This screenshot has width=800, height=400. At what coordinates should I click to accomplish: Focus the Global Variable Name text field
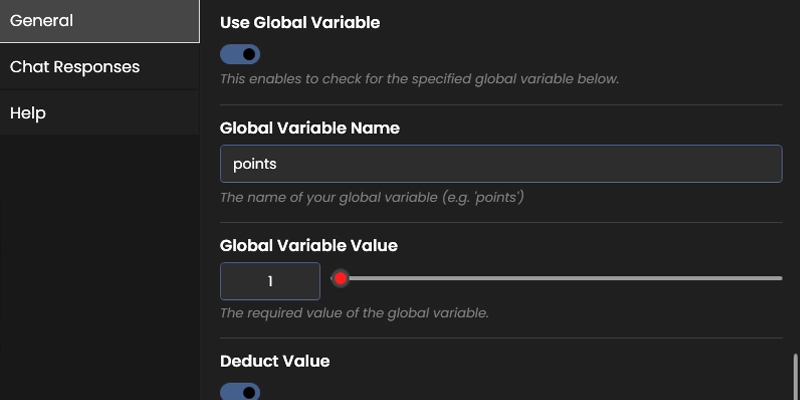[500, 164]
